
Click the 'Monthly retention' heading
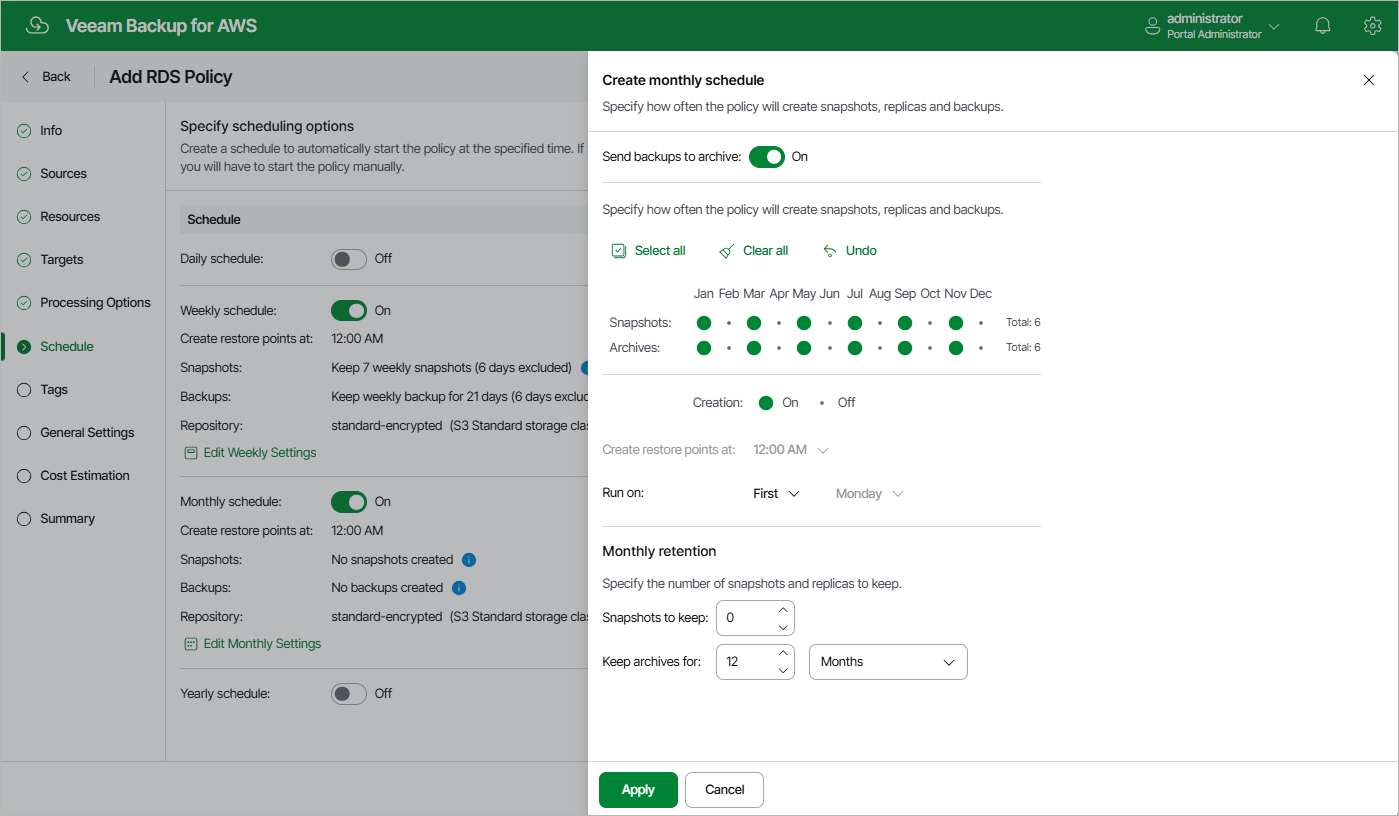(659, 552)
